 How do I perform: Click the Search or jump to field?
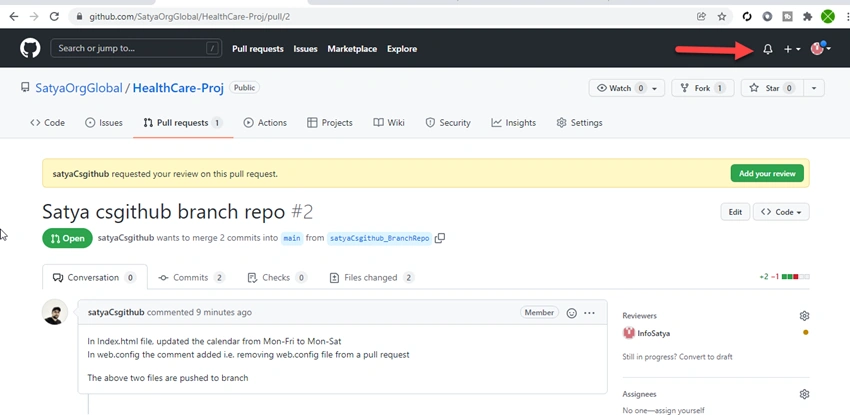click(136, 48)
